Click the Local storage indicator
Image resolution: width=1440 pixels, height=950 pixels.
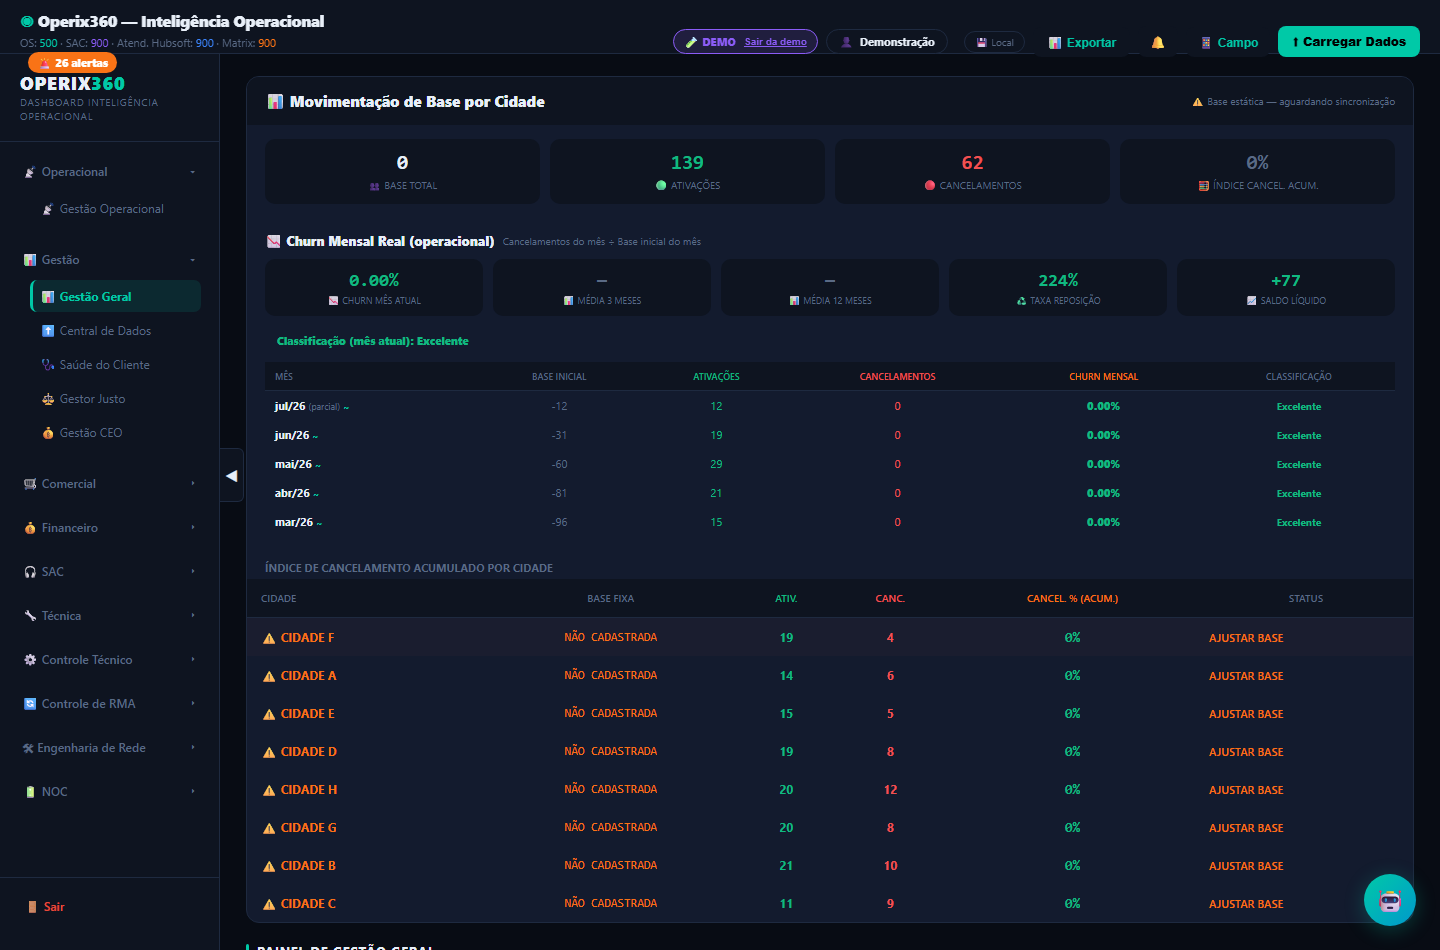tap(994, 42)
